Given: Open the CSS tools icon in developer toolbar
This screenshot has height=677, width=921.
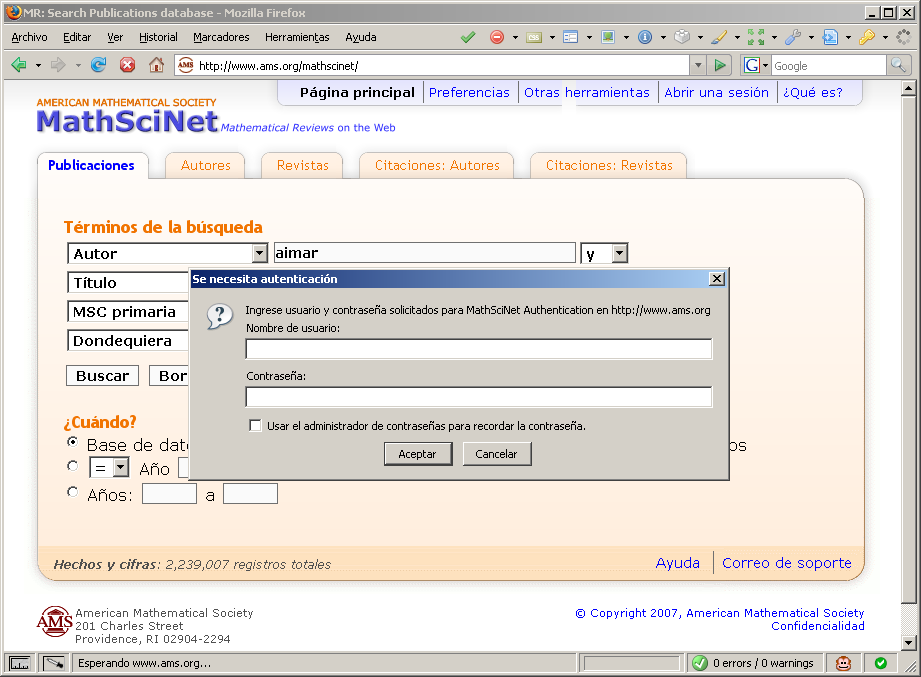Looking at the screenshot, I should [534, 37].
